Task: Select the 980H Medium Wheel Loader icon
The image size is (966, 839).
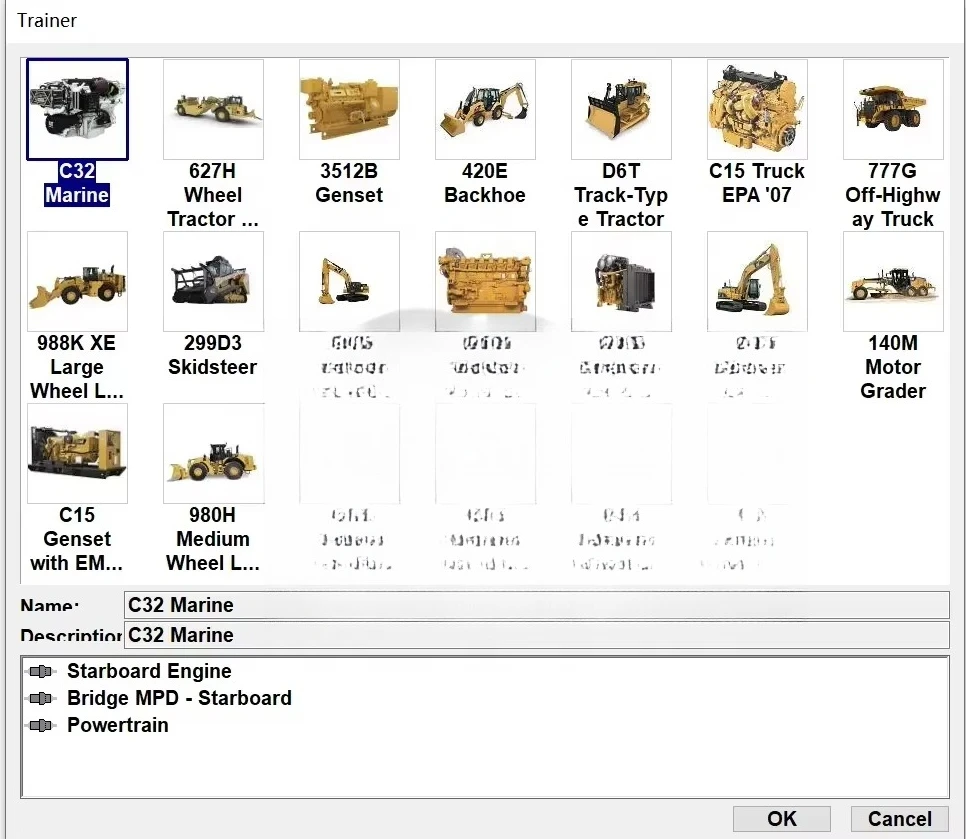Action: (x=213, y=453)
